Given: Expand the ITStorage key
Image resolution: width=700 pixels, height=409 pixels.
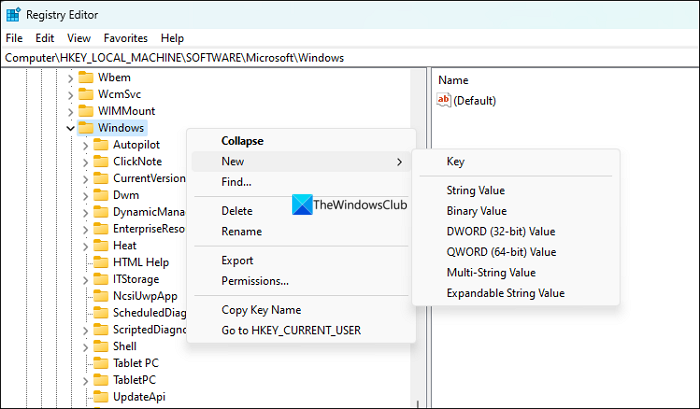Looking at the screenshot, I should 85,280.
